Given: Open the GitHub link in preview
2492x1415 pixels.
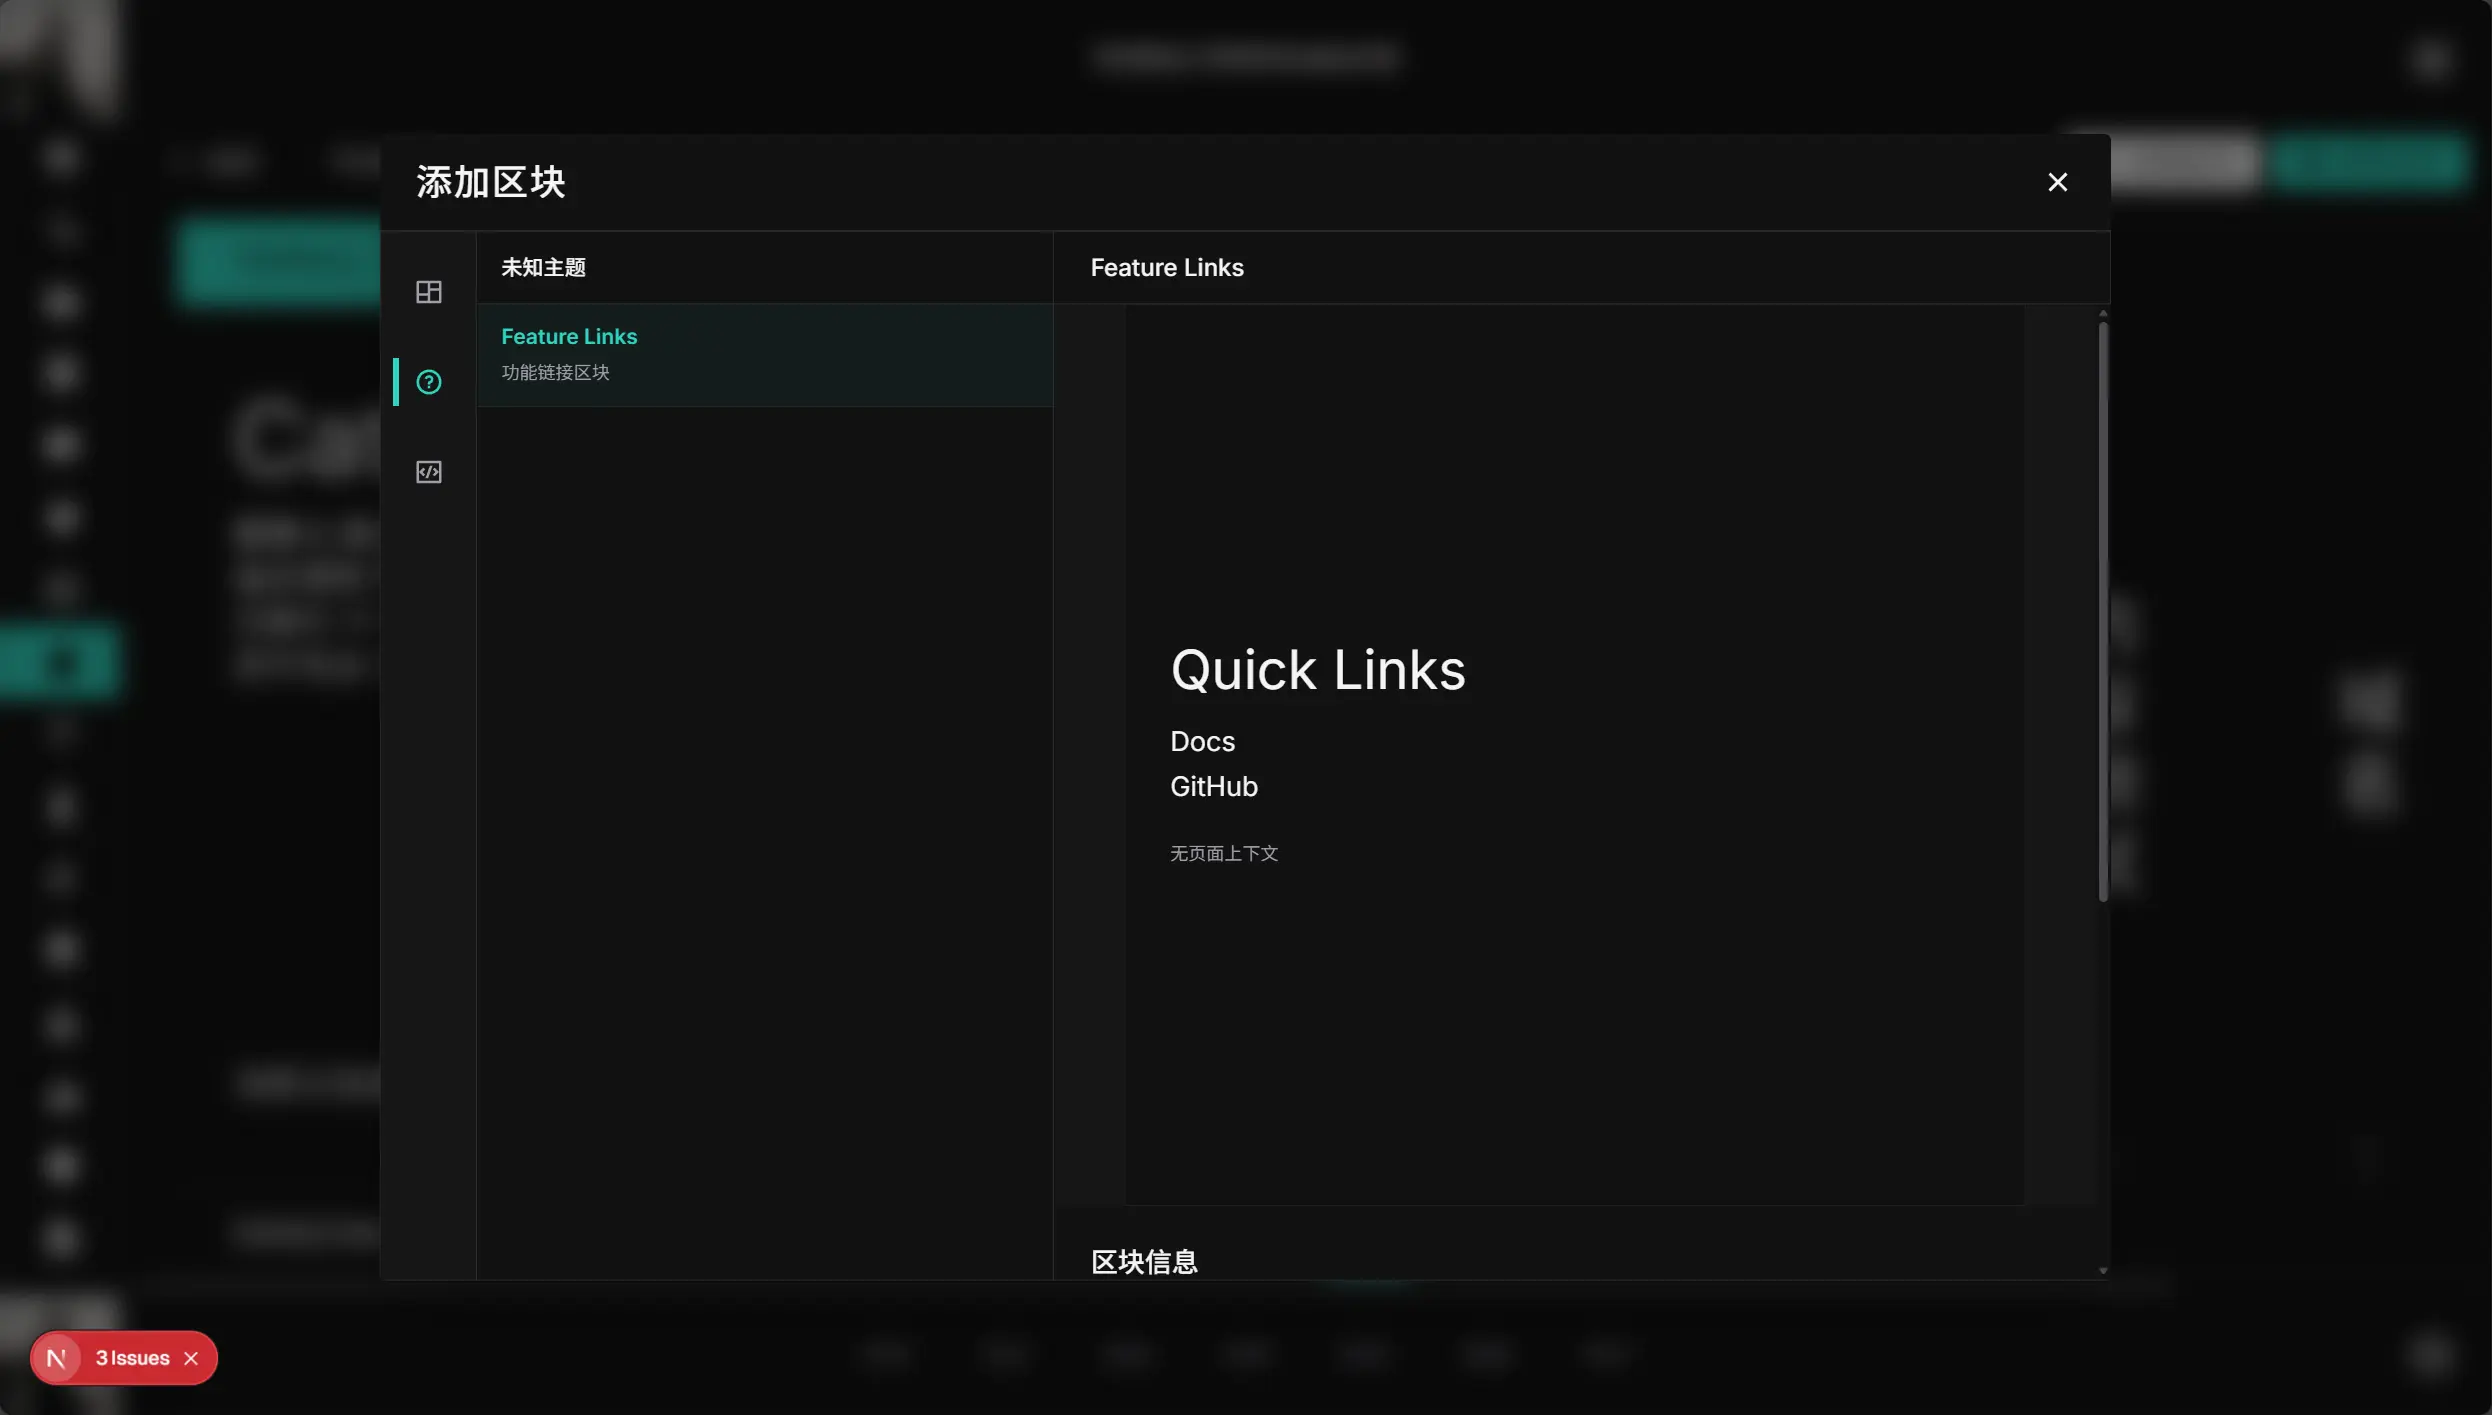Looking at the screenshot, I should (x=1213, y=787).
